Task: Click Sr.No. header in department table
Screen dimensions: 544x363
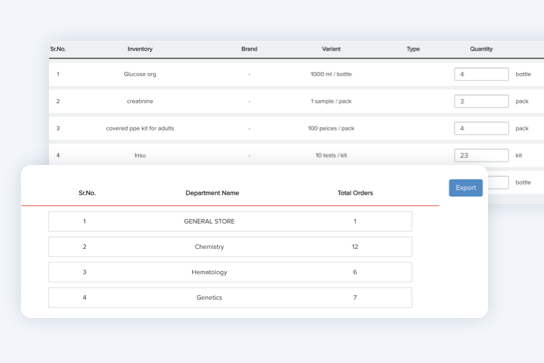Action: click(87, 193)
